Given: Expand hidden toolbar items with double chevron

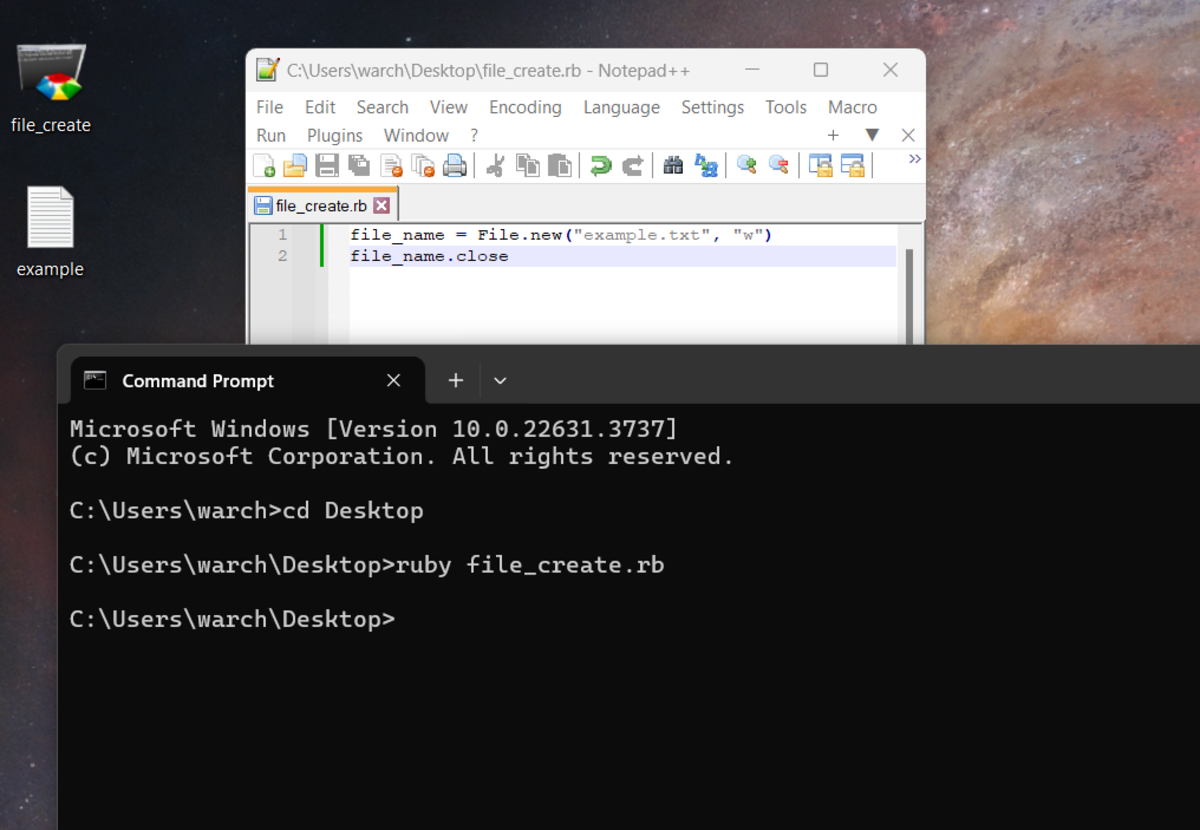Looking at the screenshot, I should pos(914,160).
